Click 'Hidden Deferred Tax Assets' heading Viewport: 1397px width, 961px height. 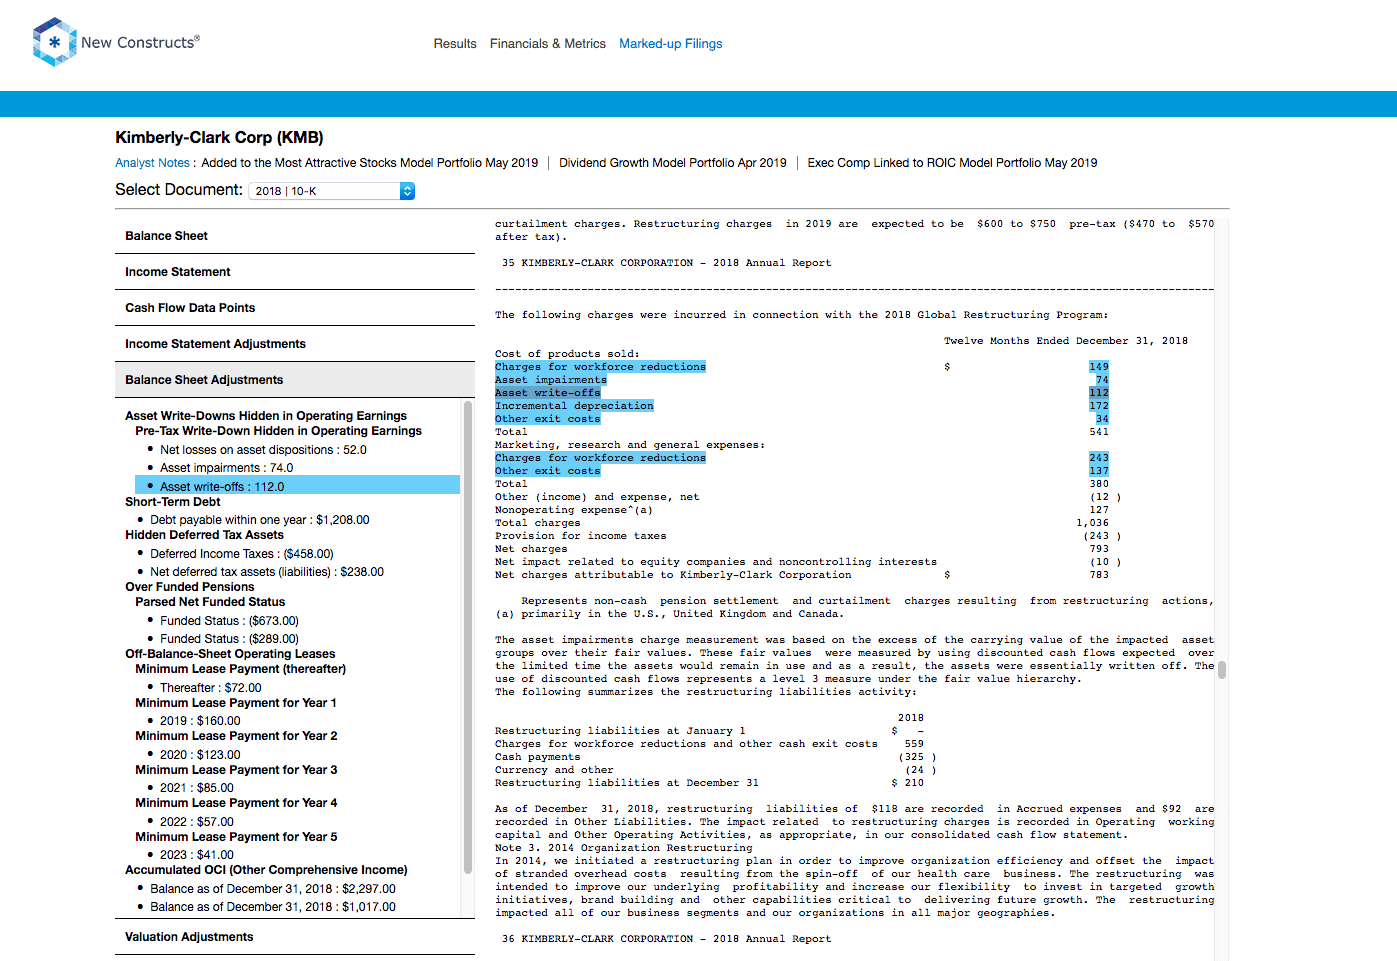point(204,535)
